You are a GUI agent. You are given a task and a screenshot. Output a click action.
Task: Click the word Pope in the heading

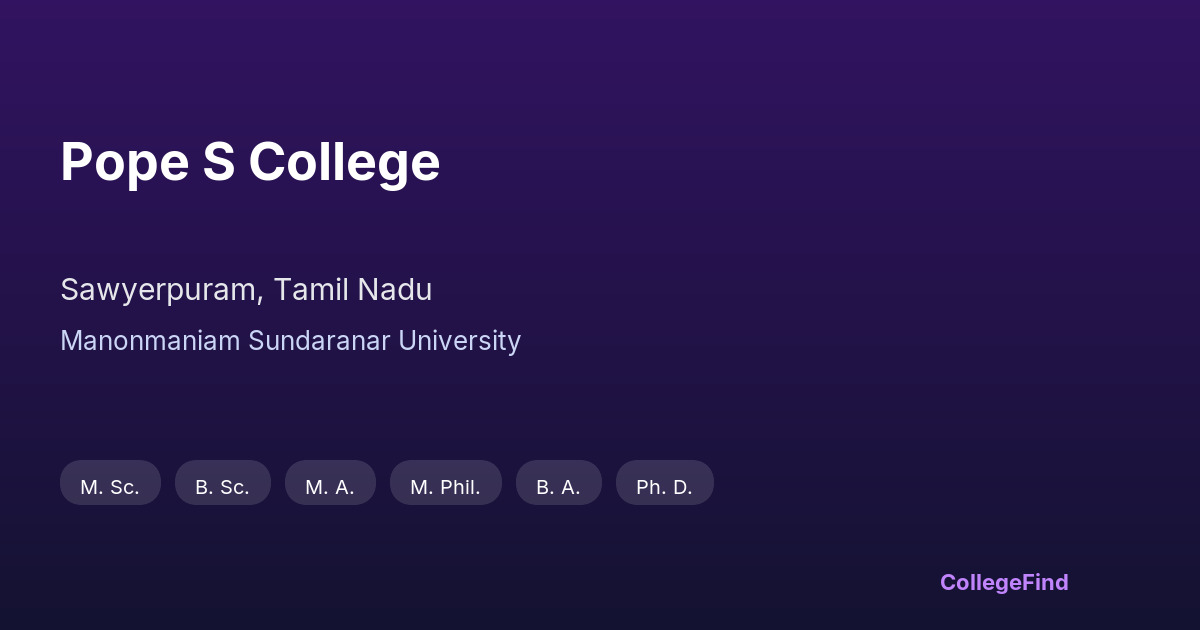(124, 162)
